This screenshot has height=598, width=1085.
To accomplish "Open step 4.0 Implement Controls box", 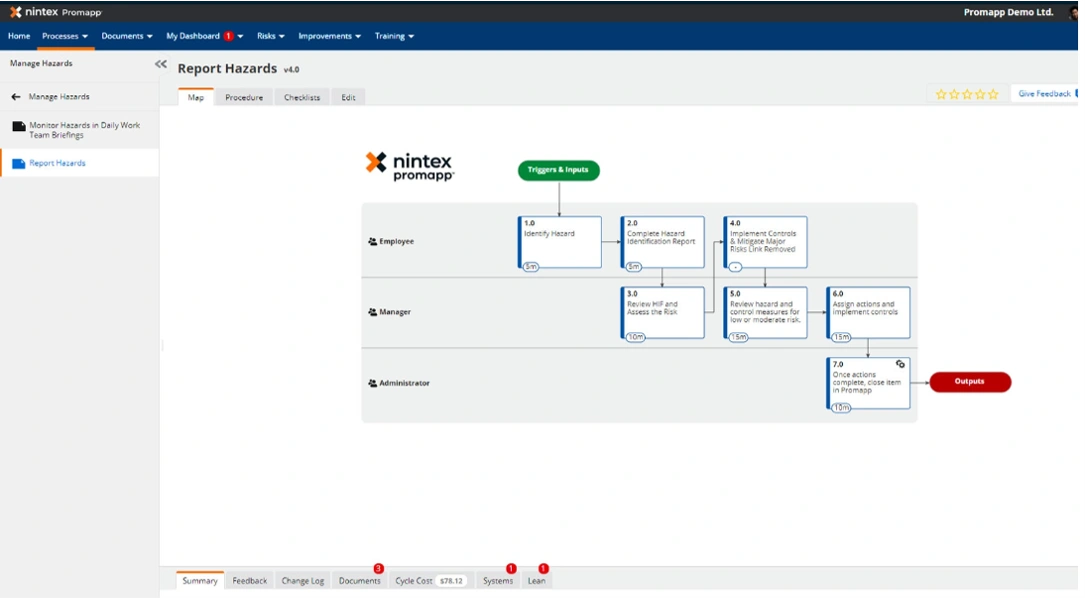I will tap(765, 242).
